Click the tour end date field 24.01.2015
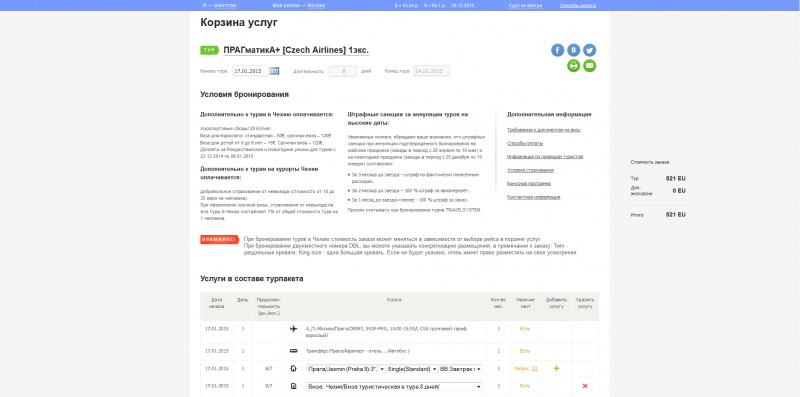Screen dimensions: 800x397 click(431, 71)
